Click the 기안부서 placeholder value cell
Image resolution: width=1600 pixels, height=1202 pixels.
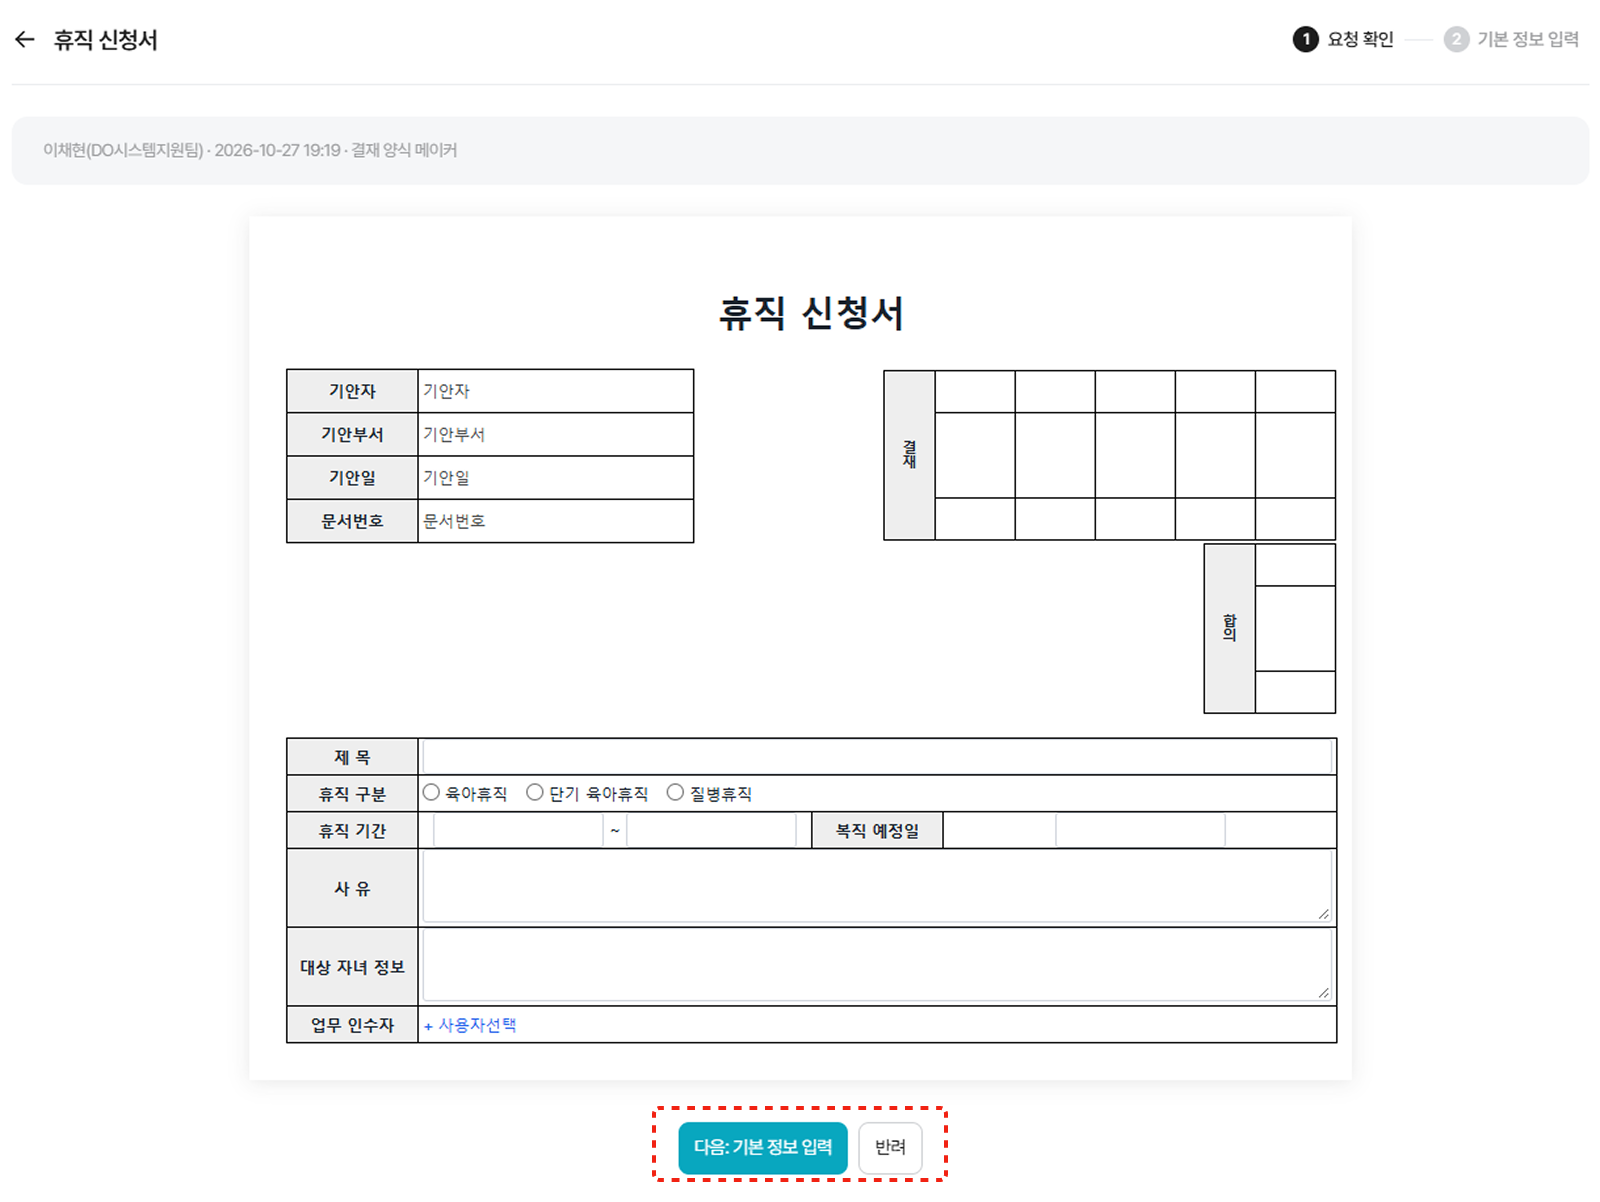(555, 434)
